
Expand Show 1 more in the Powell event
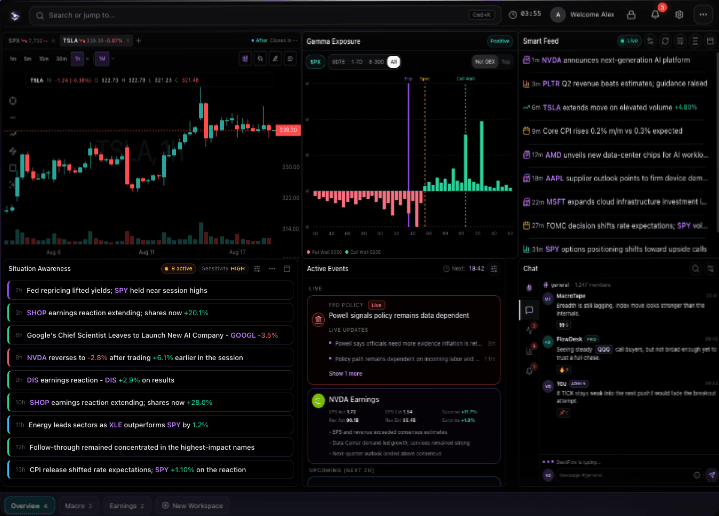[345, 374]
